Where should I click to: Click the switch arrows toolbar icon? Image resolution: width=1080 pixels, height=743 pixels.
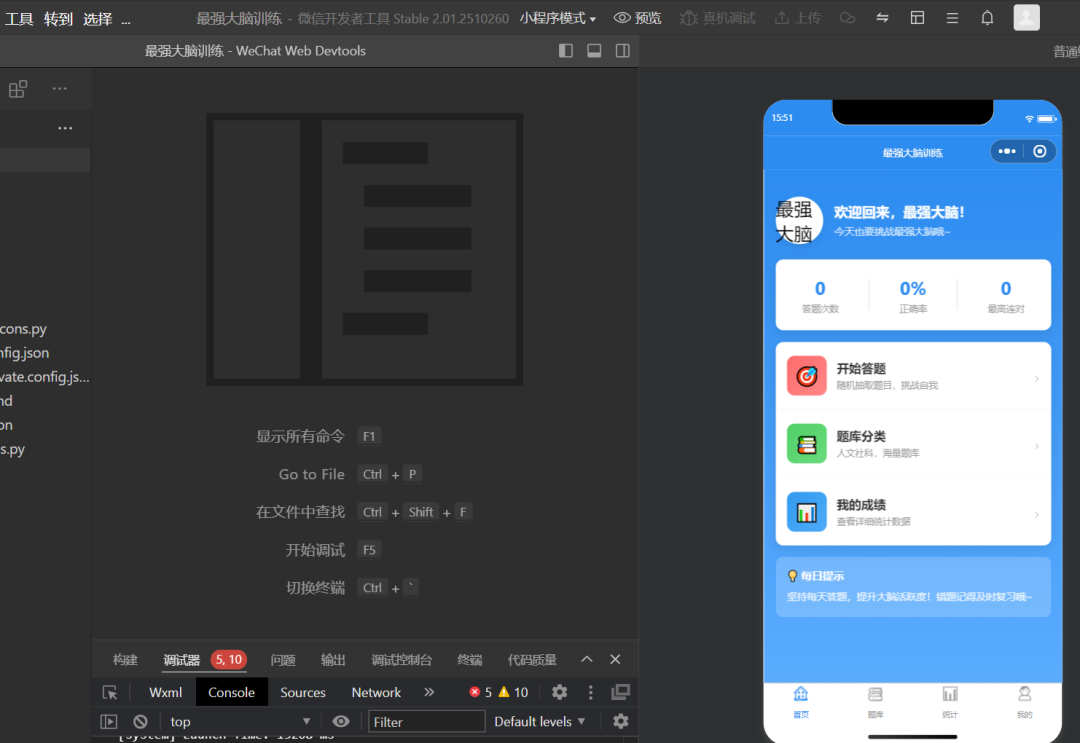(x=882, y=18)
